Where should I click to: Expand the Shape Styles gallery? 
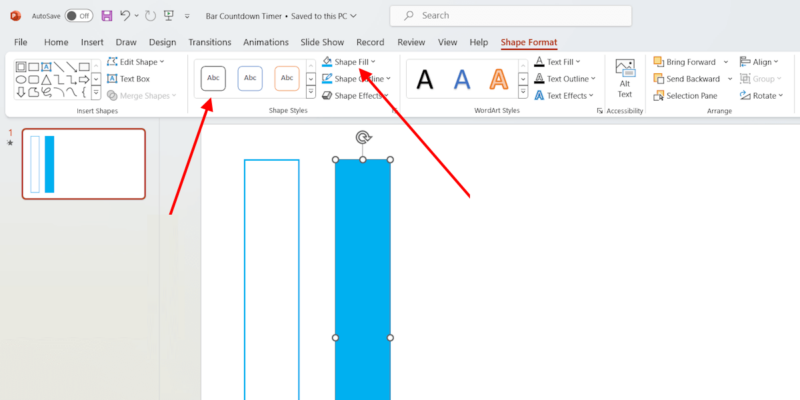click(x=311, y=92)
